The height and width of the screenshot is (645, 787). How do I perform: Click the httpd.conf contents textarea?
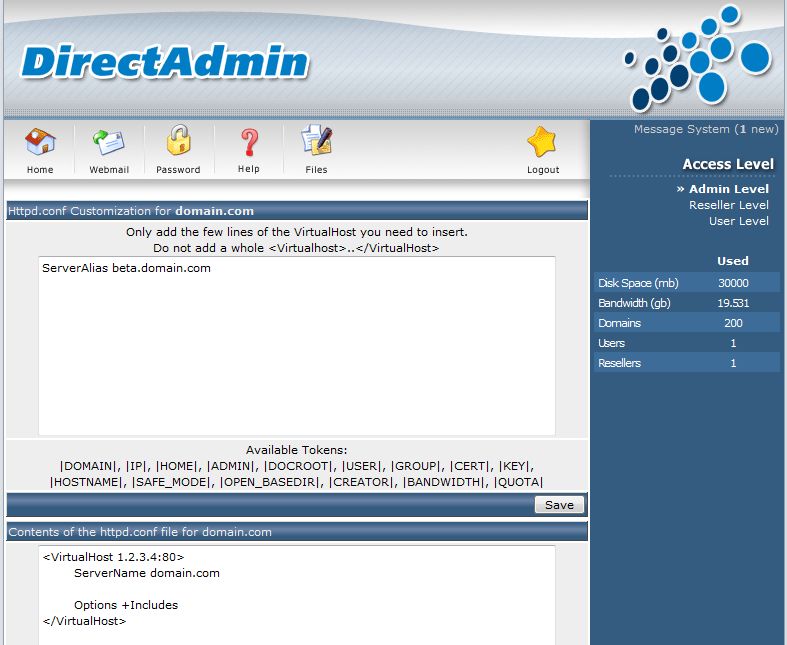[x=297, y=595]
